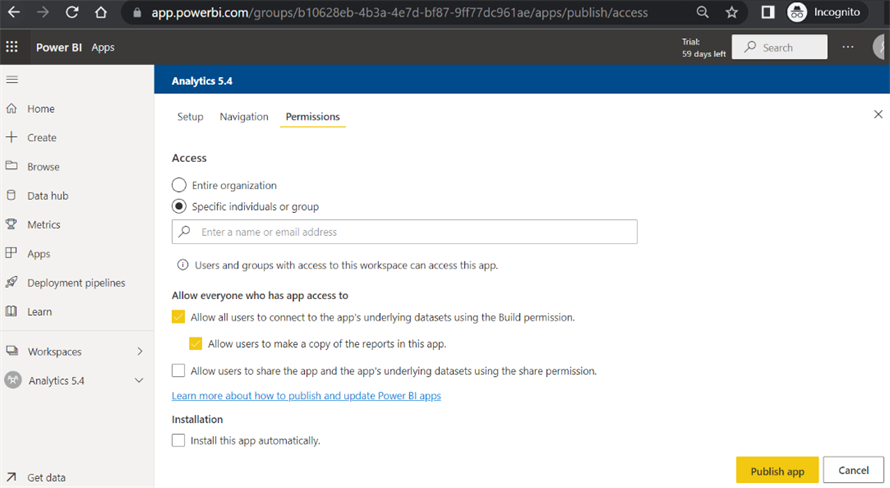
Task: Collapse the navigation pane hamburger icon
Action: (x=12, y=79)
